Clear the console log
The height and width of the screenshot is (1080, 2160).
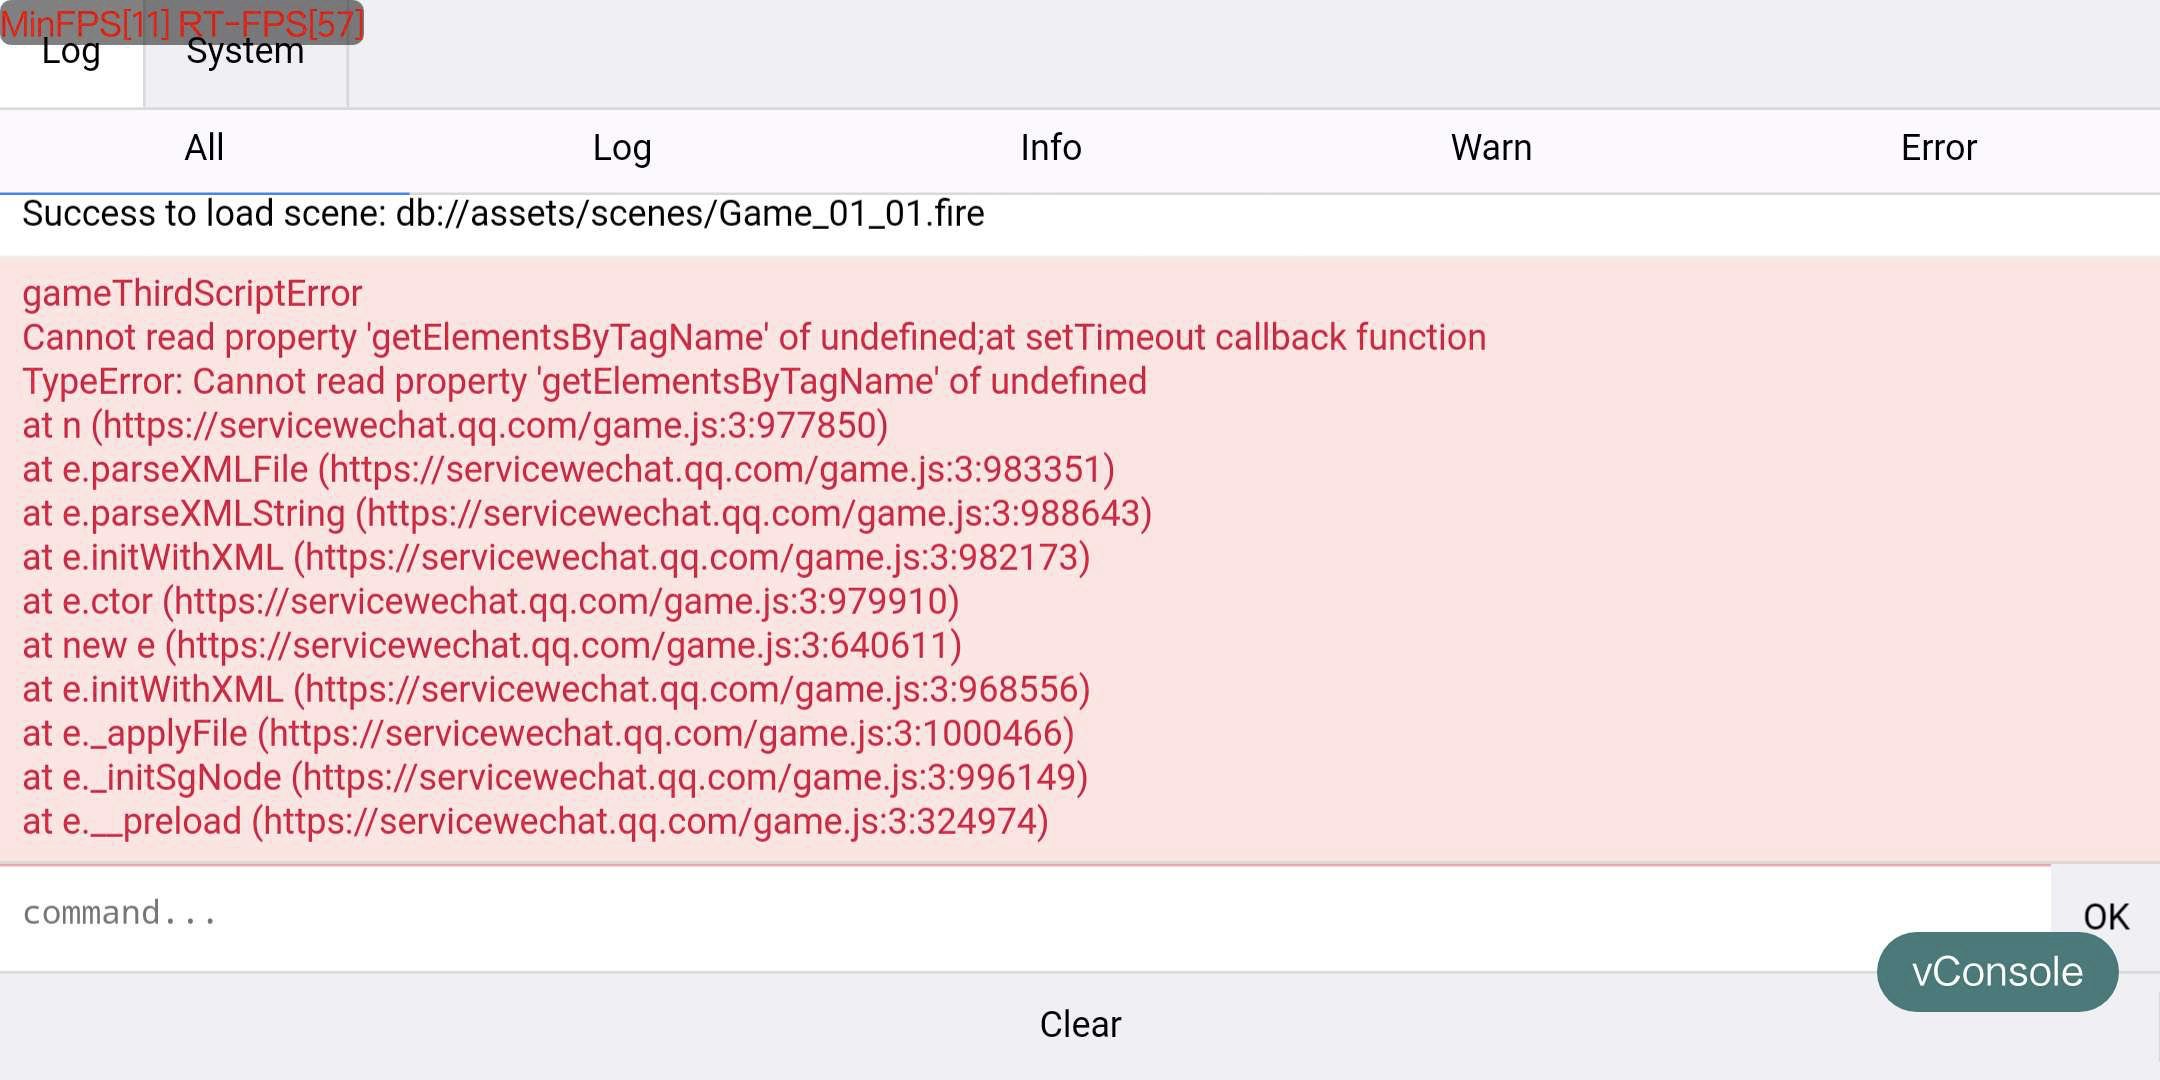coord(1080,1024)
